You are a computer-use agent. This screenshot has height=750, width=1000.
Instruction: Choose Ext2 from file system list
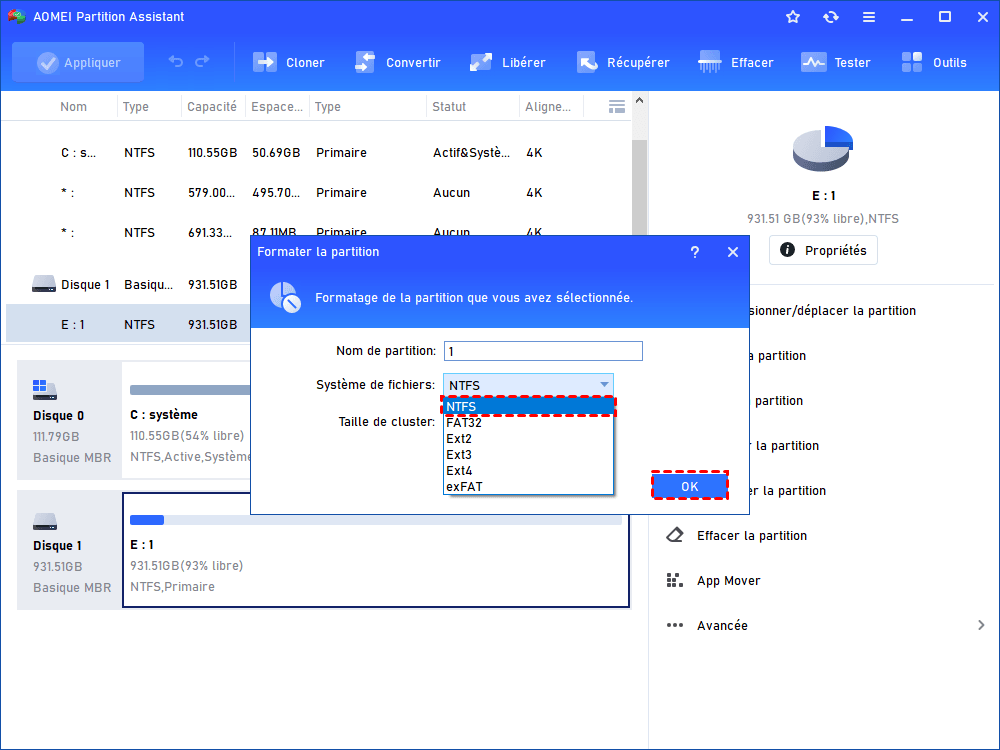click(529, 439)
